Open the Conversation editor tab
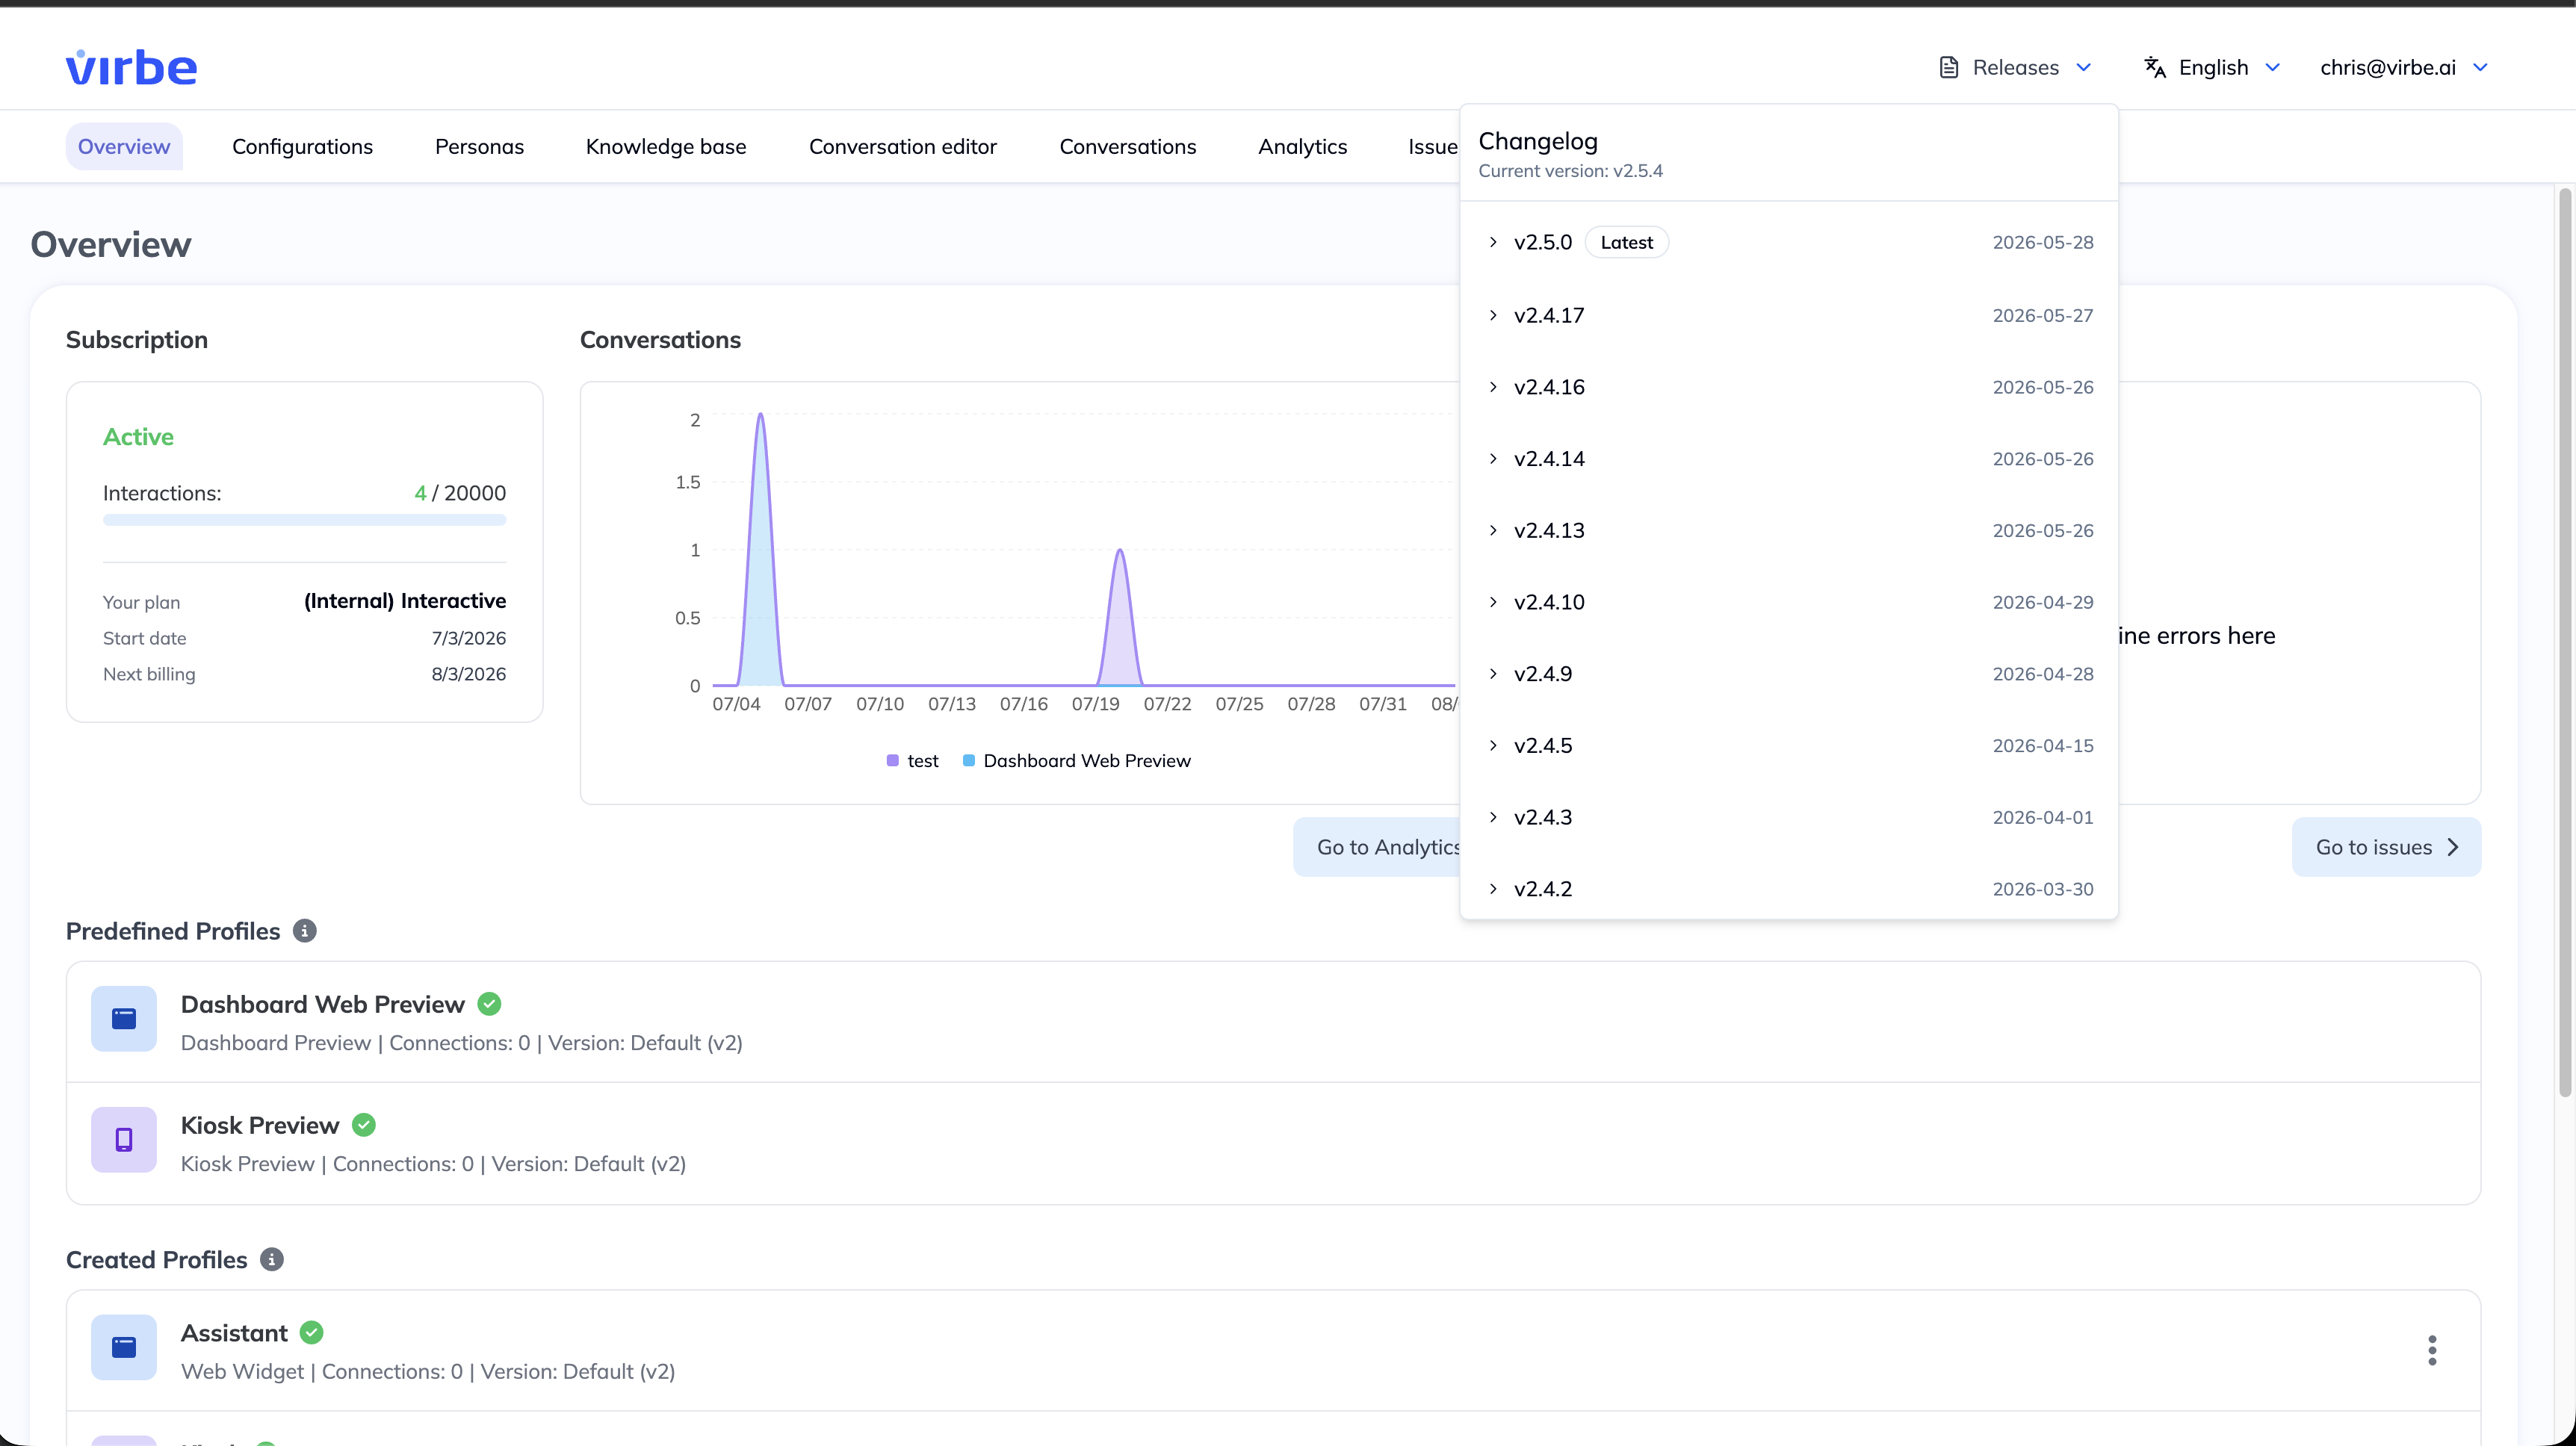This screenshot has width=2576, height=1446. tap(903, 146)
